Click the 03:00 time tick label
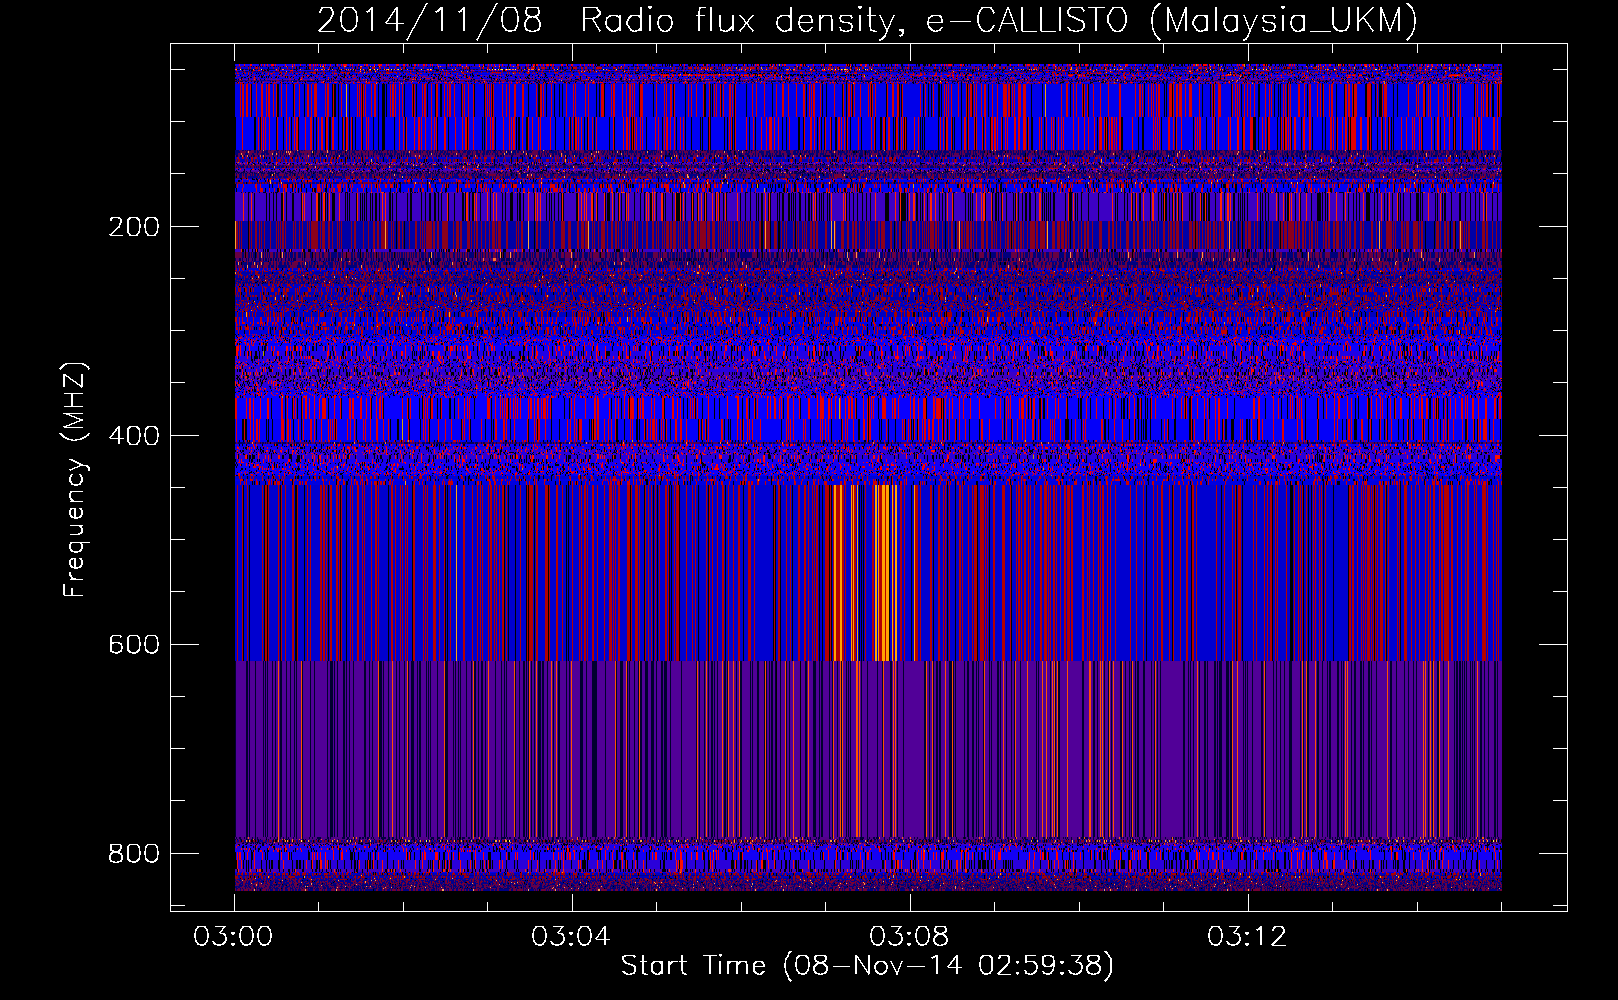This screenshot has width=1618, height=1000. click(x=234, y=937)
